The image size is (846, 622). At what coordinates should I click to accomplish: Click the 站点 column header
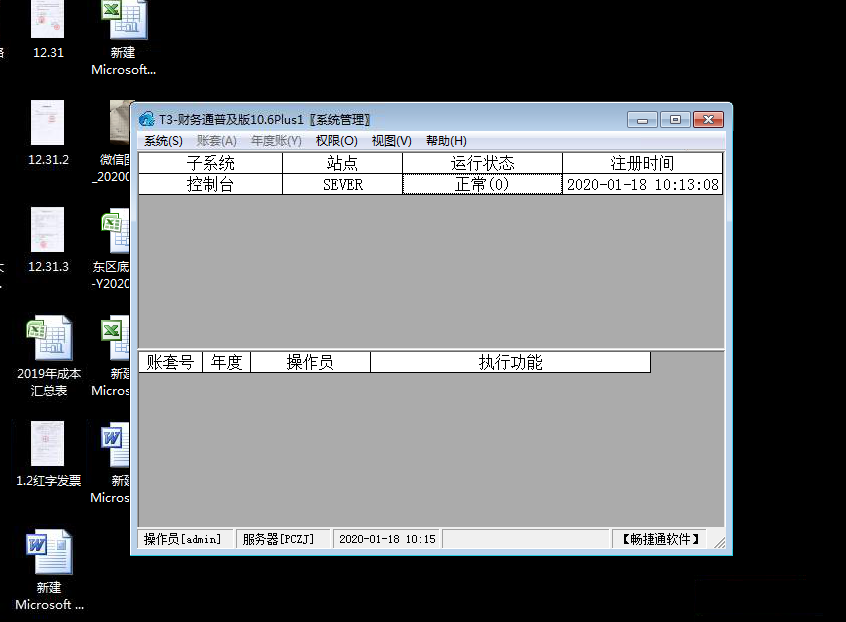(342, 163)
